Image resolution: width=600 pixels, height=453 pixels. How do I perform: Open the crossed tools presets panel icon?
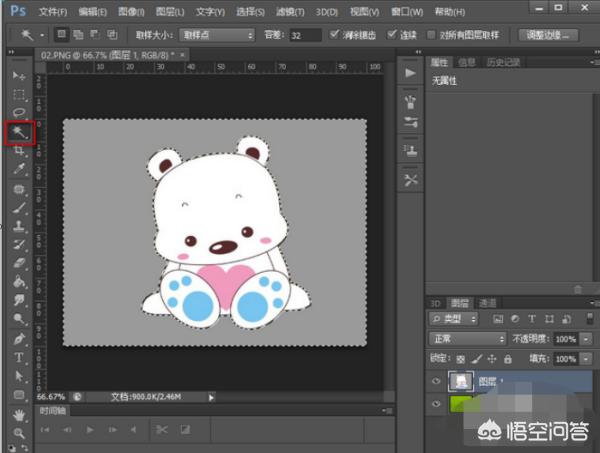tap(410, 180)
